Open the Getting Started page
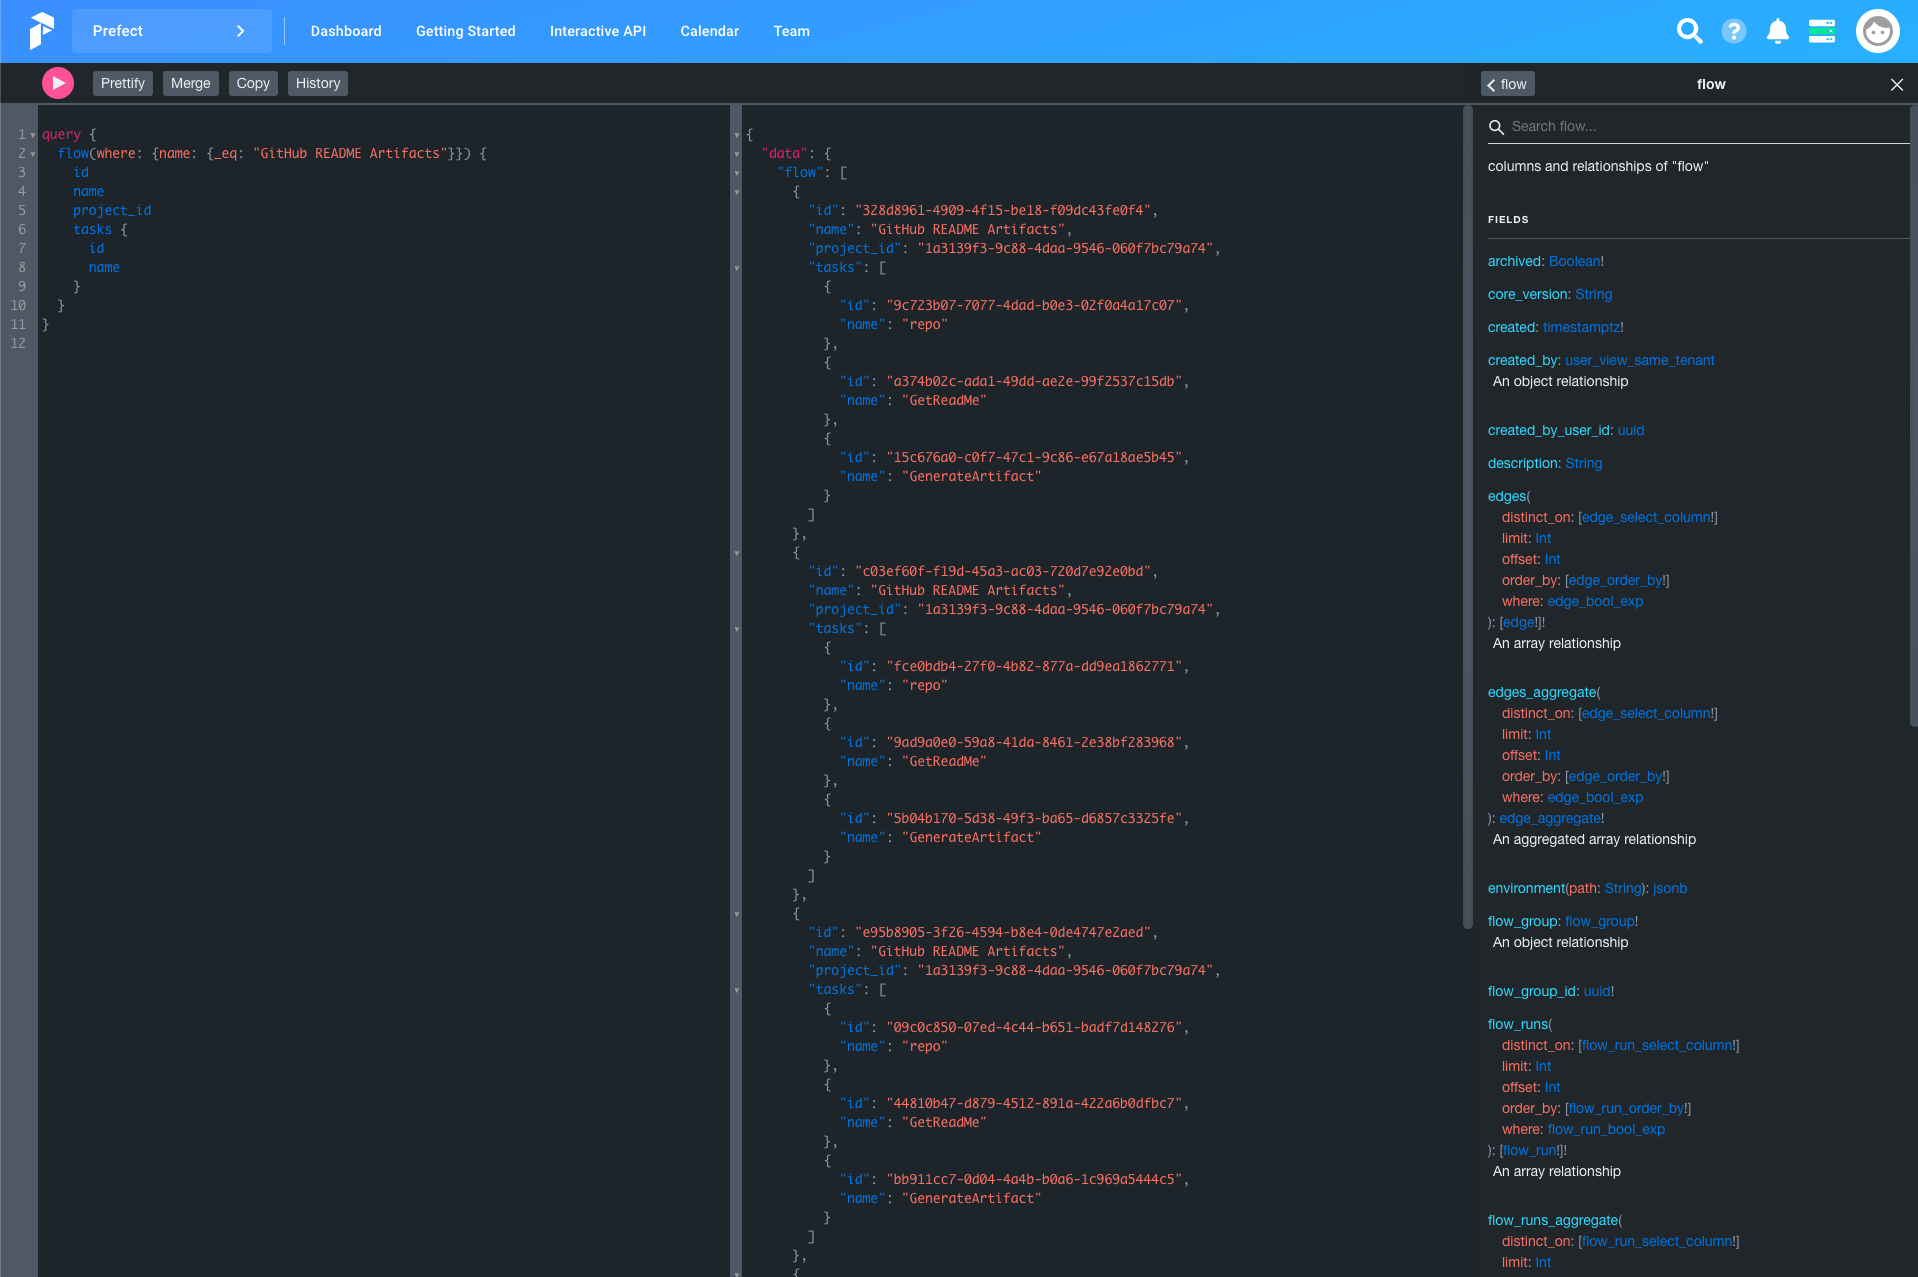This screenshot has height=1277, width=1918. pyautogui.click(x=466, y=31)
